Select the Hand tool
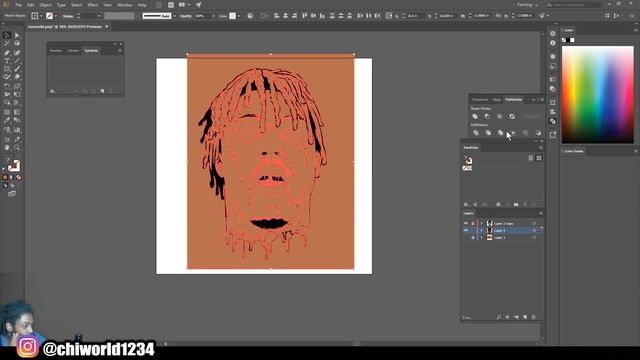Screen dimensions: 640x360 (7, 147)
